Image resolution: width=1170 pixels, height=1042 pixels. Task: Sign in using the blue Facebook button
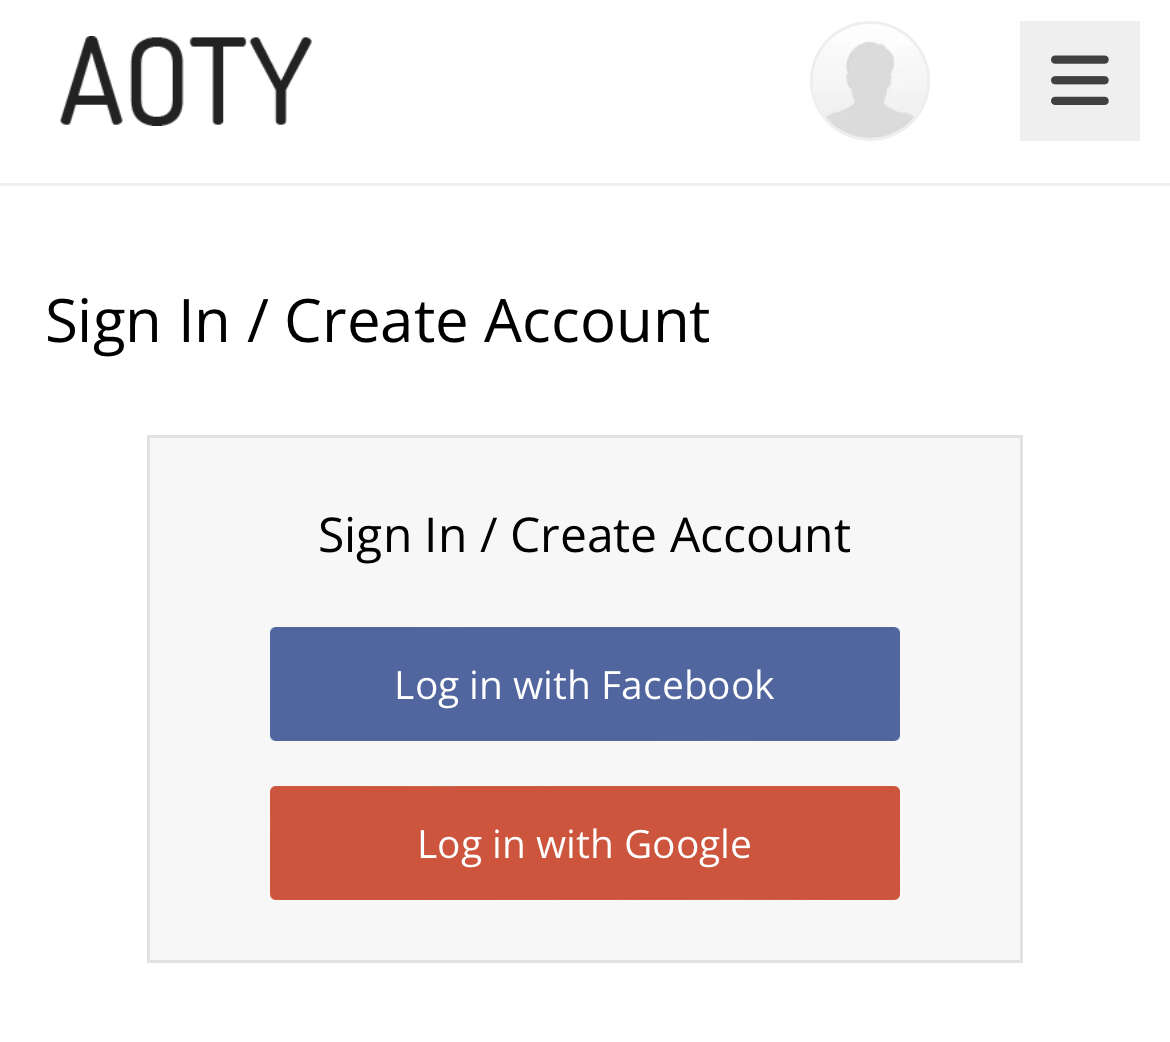click(584, 684)
